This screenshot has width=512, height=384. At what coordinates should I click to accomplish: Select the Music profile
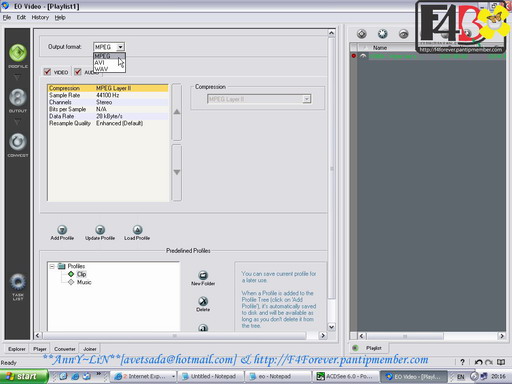point(84,282)
